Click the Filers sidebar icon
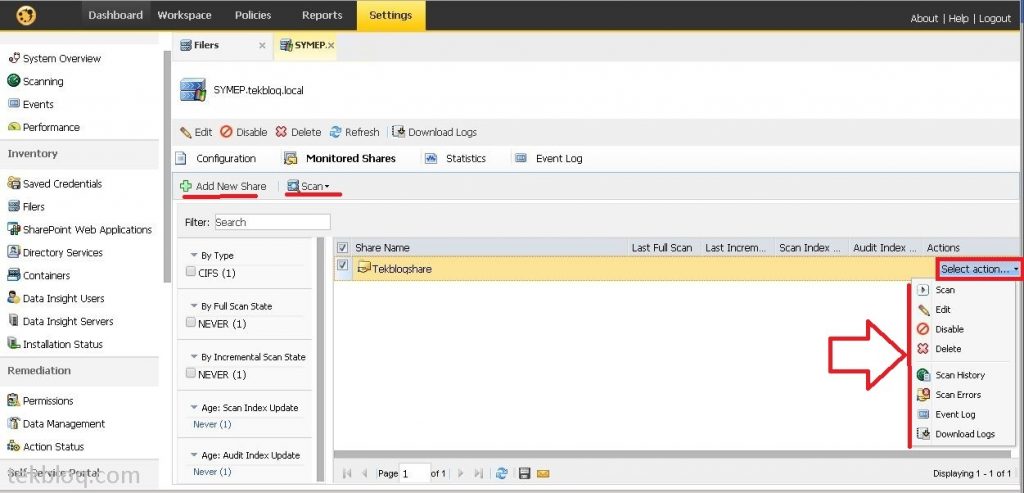The image size is (1024, 493). point(14,206)
